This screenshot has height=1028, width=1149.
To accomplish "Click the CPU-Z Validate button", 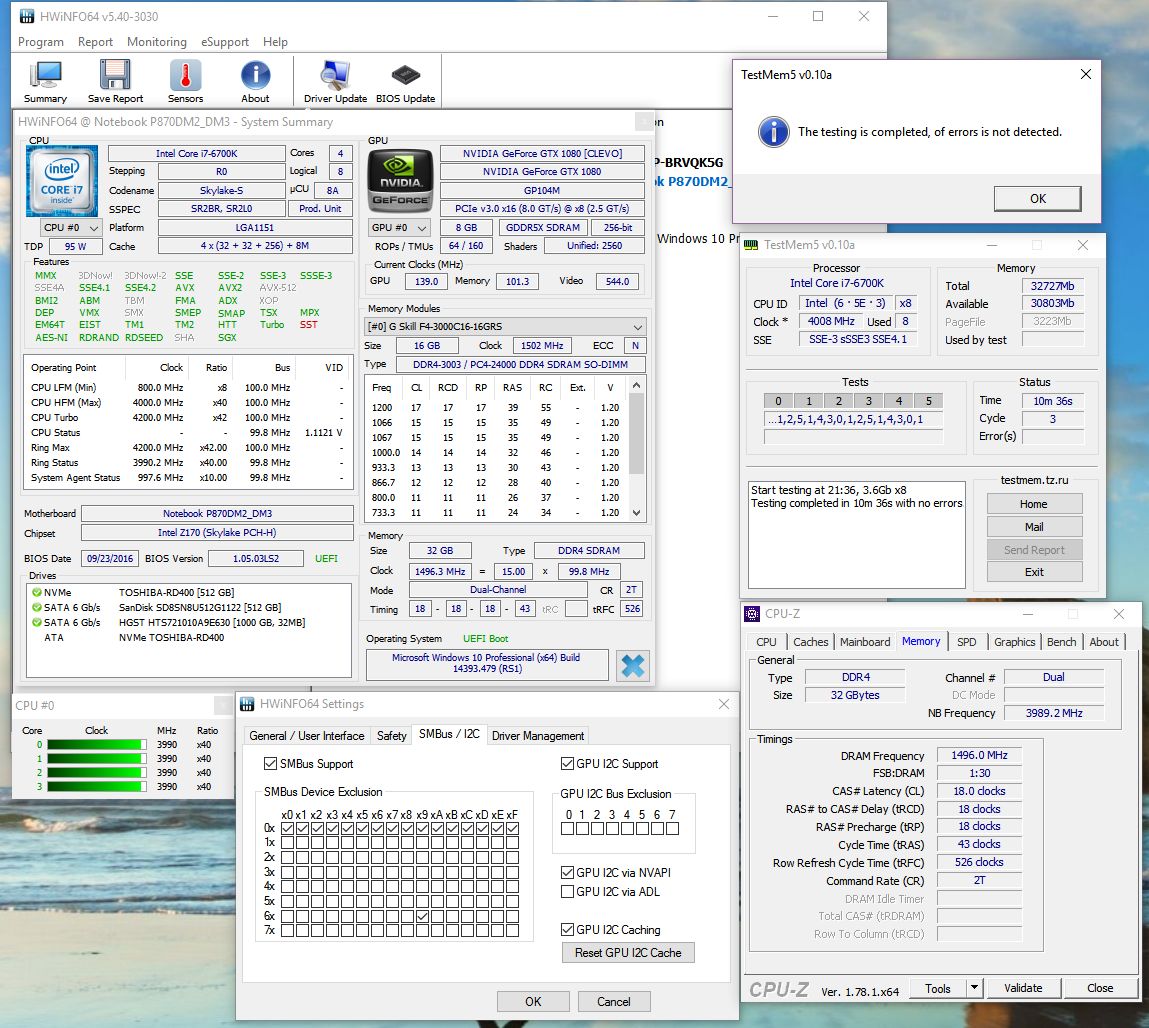I will point(1023,988).
